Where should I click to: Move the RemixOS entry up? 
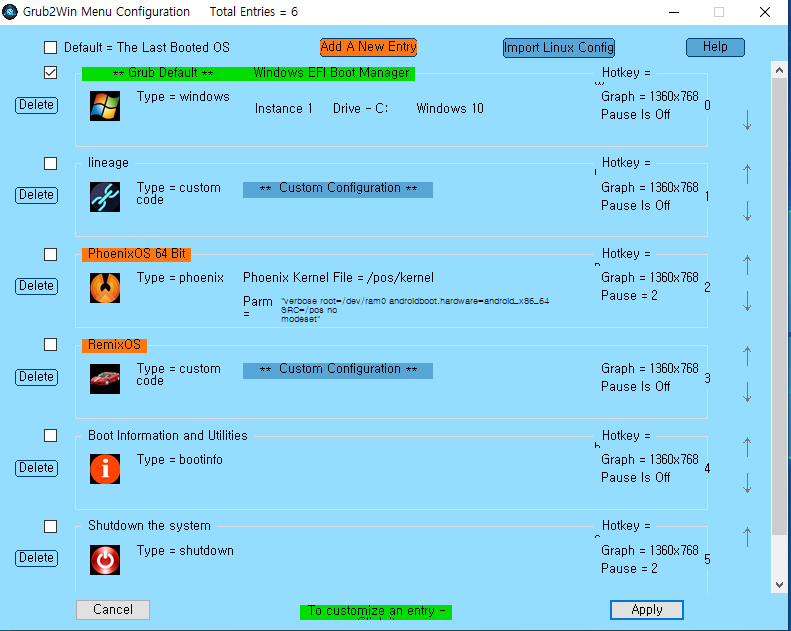(747, 356)
